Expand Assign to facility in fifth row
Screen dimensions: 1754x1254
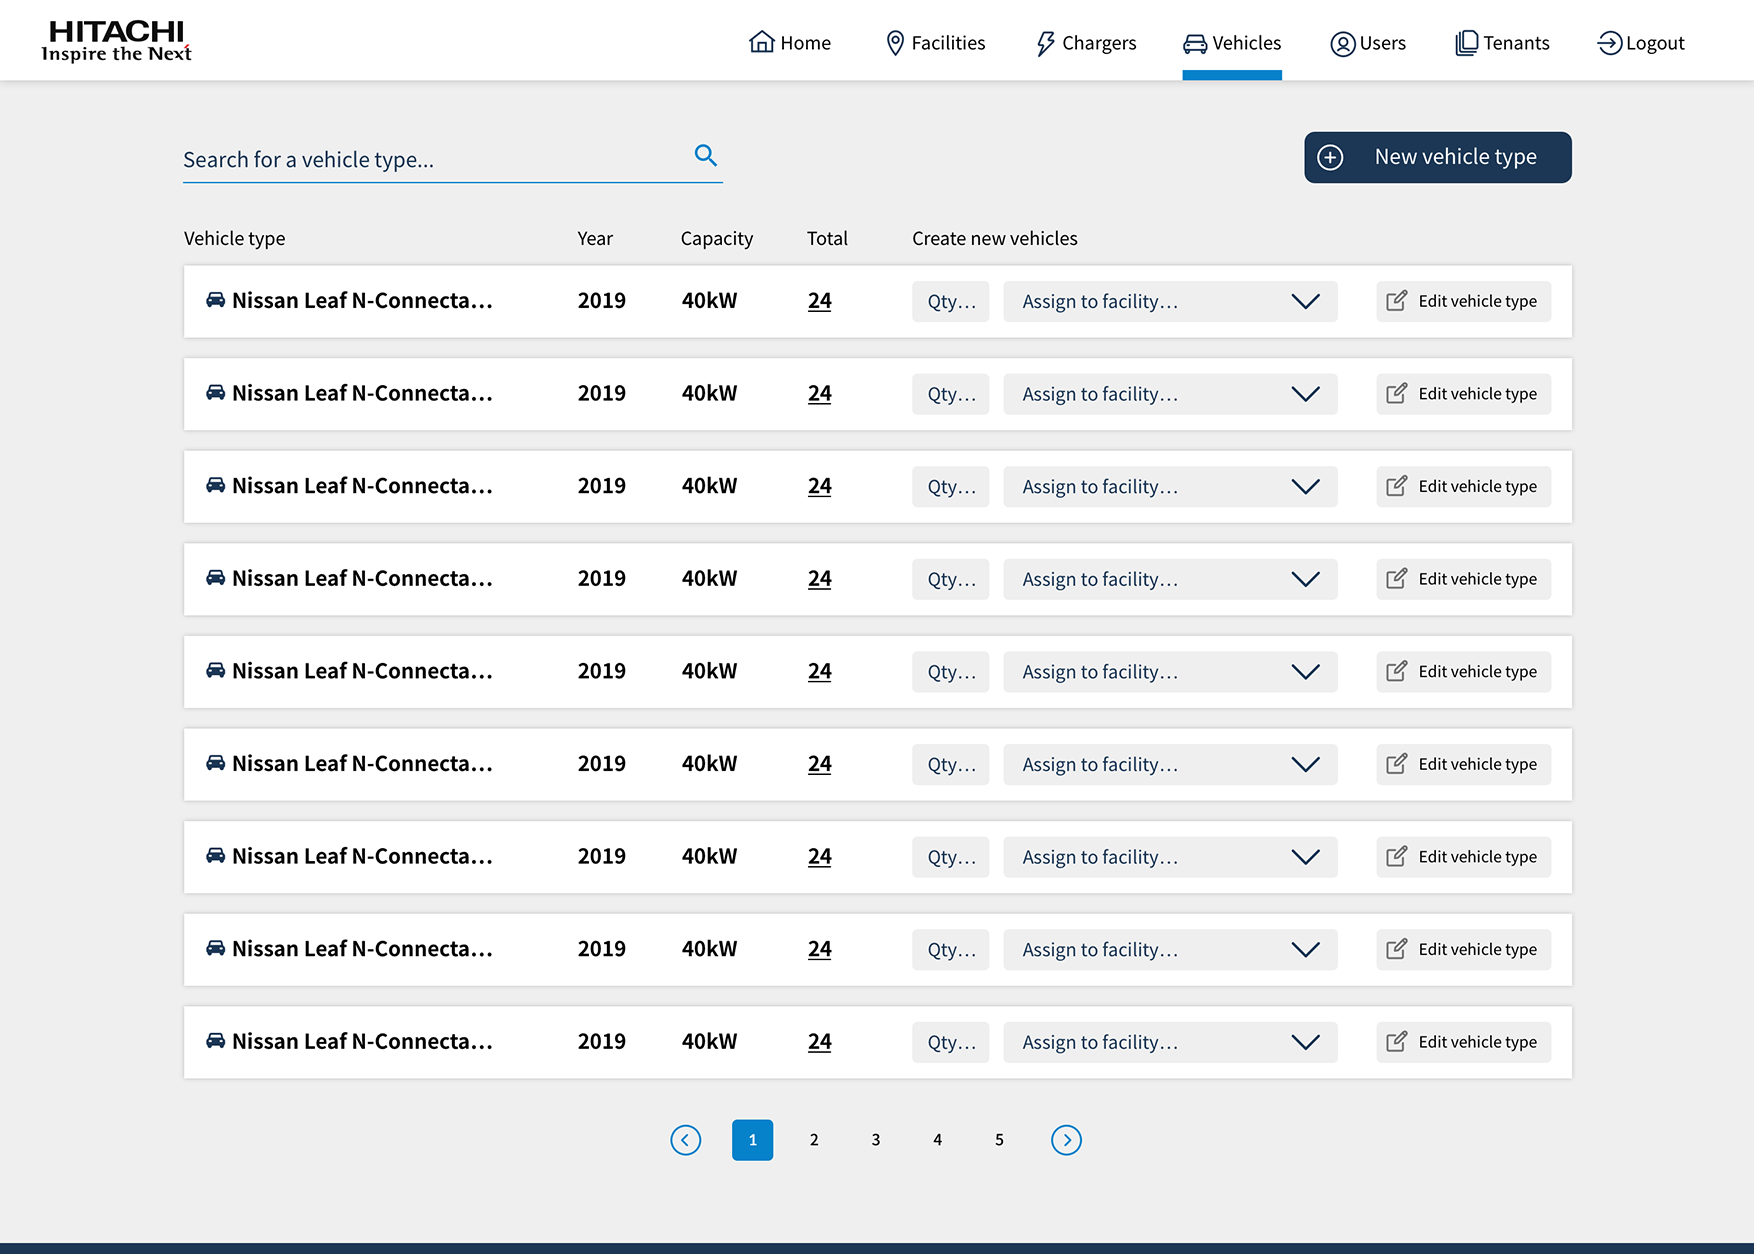pyautogui.click(x=1170, y=671)
